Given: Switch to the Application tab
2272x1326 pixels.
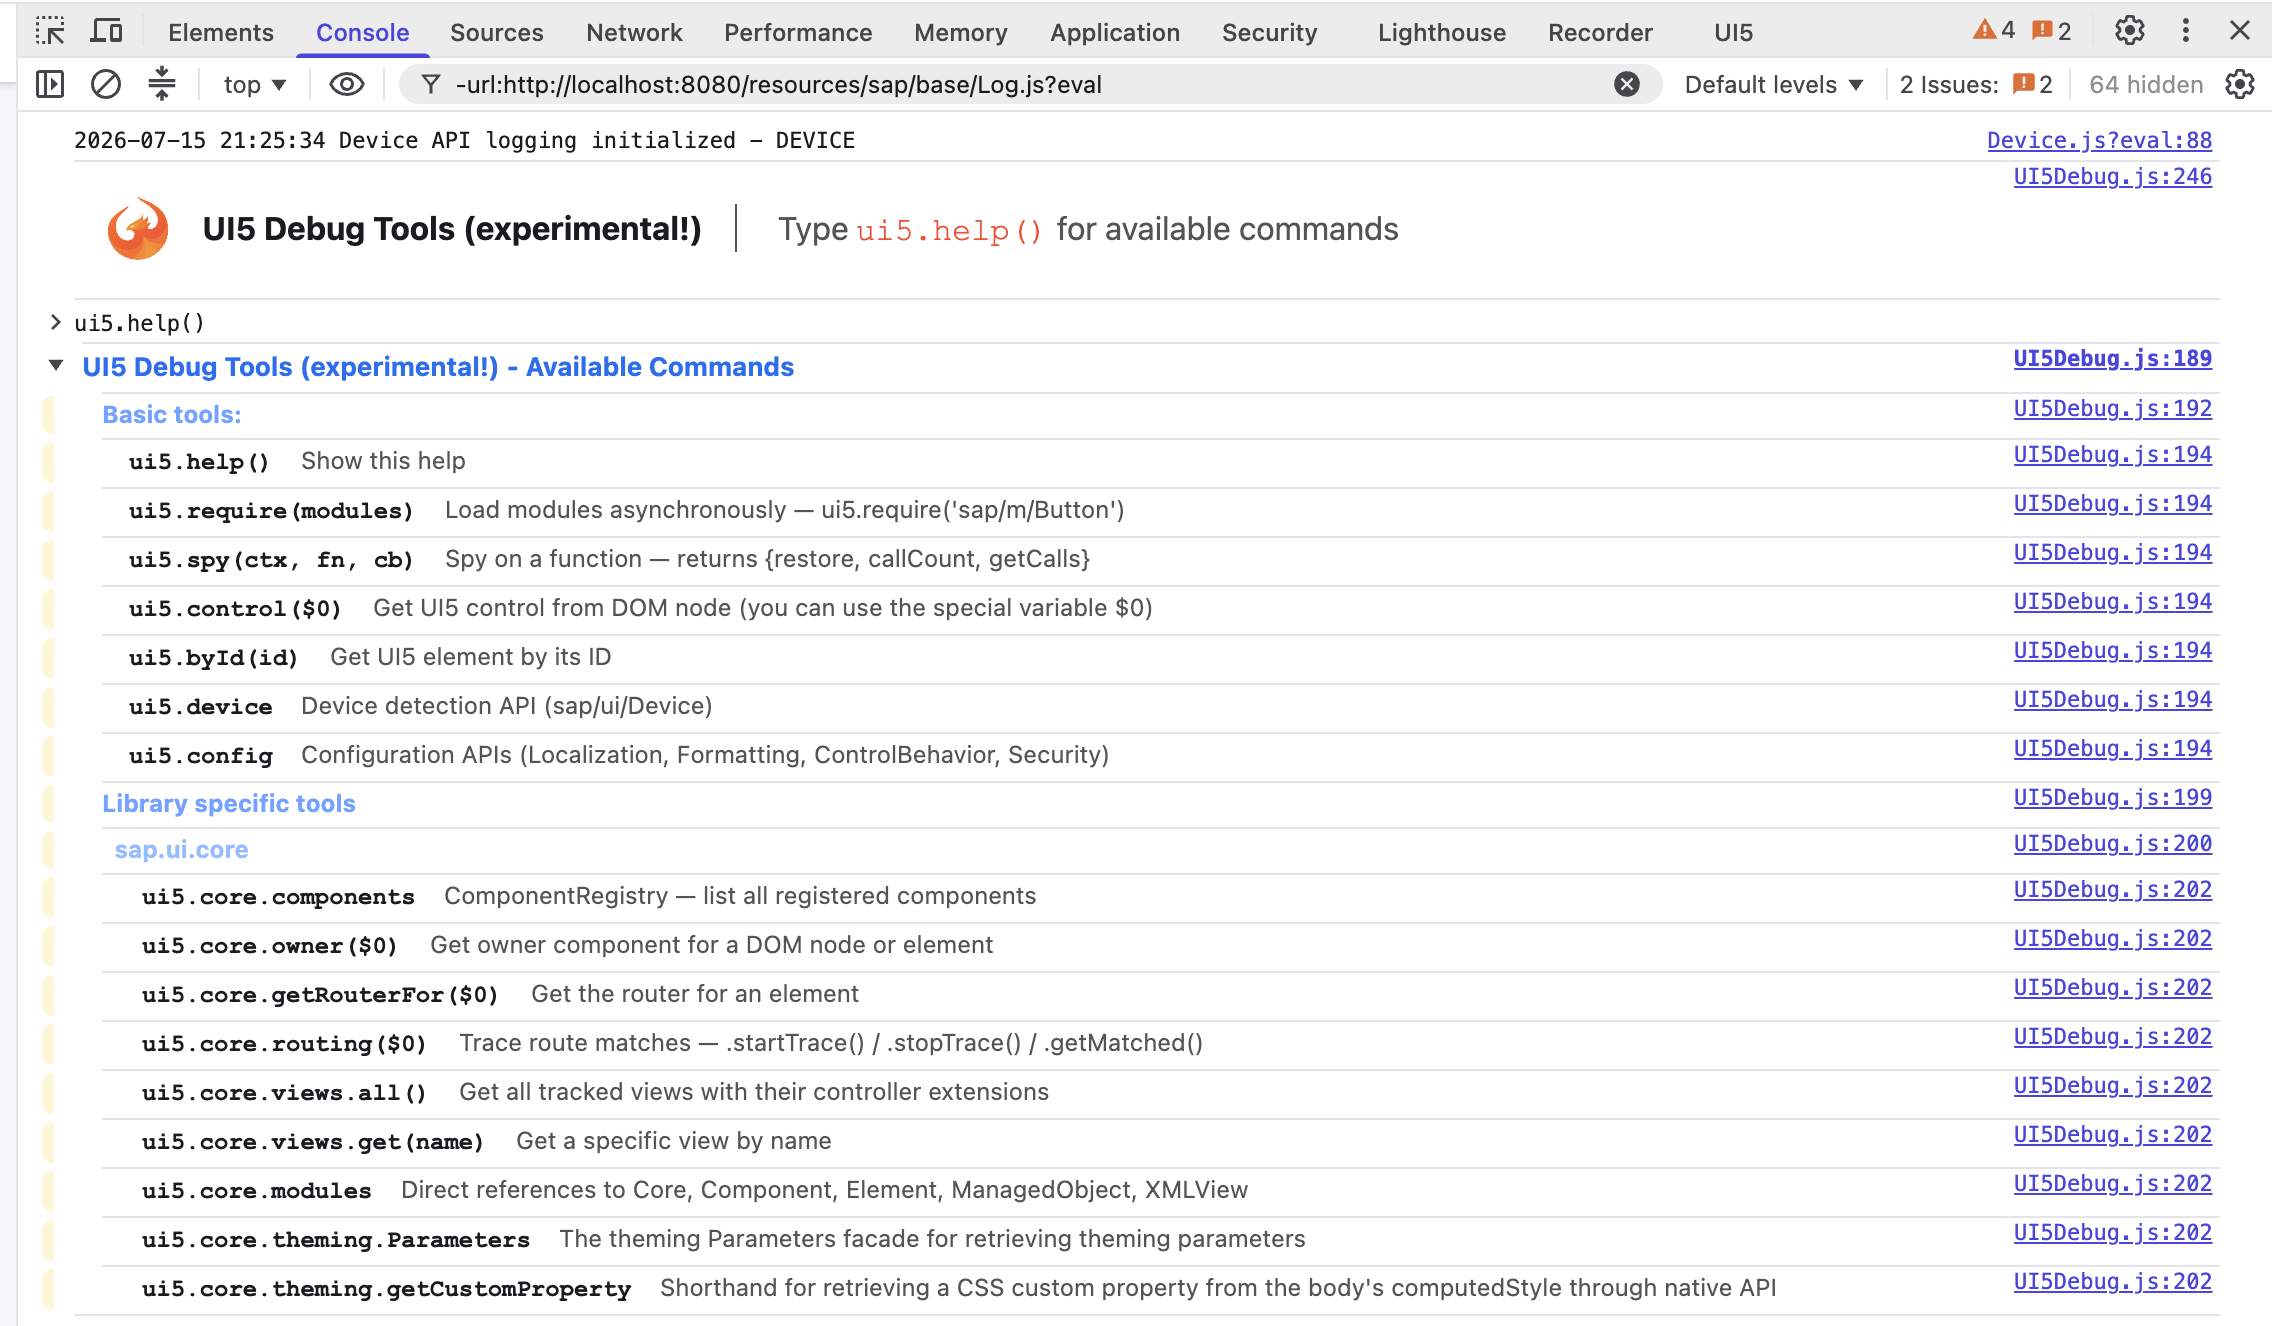Looking at the screenshot, I should coord(1115,32).
